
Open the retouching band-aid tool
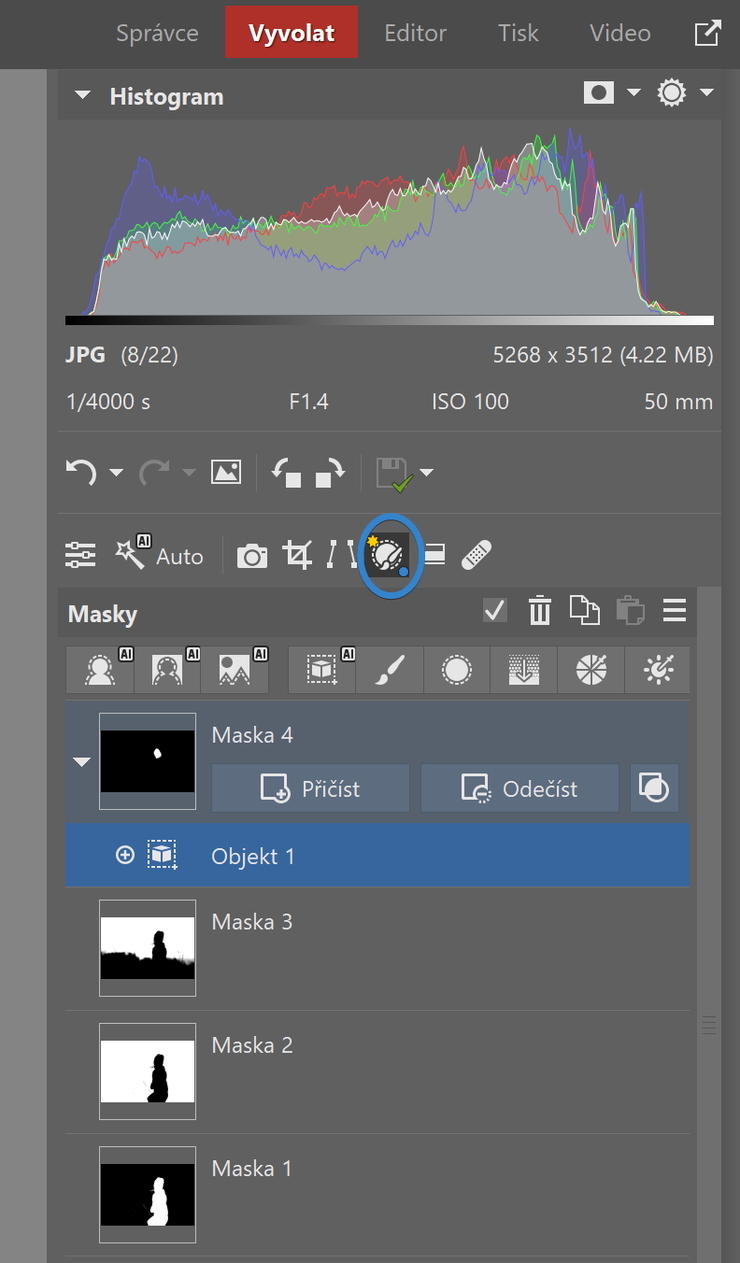476,555
